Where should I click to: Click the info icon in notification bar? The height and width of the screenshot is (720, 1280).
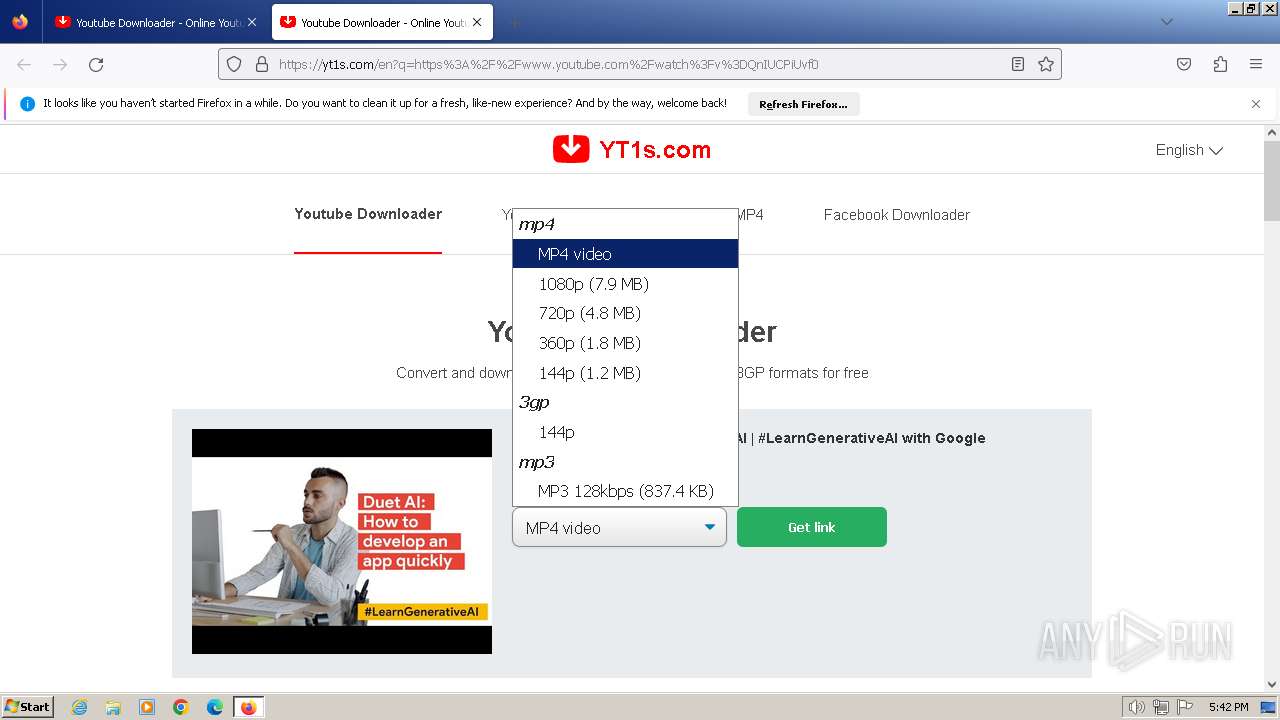click(x=27, y=104)
